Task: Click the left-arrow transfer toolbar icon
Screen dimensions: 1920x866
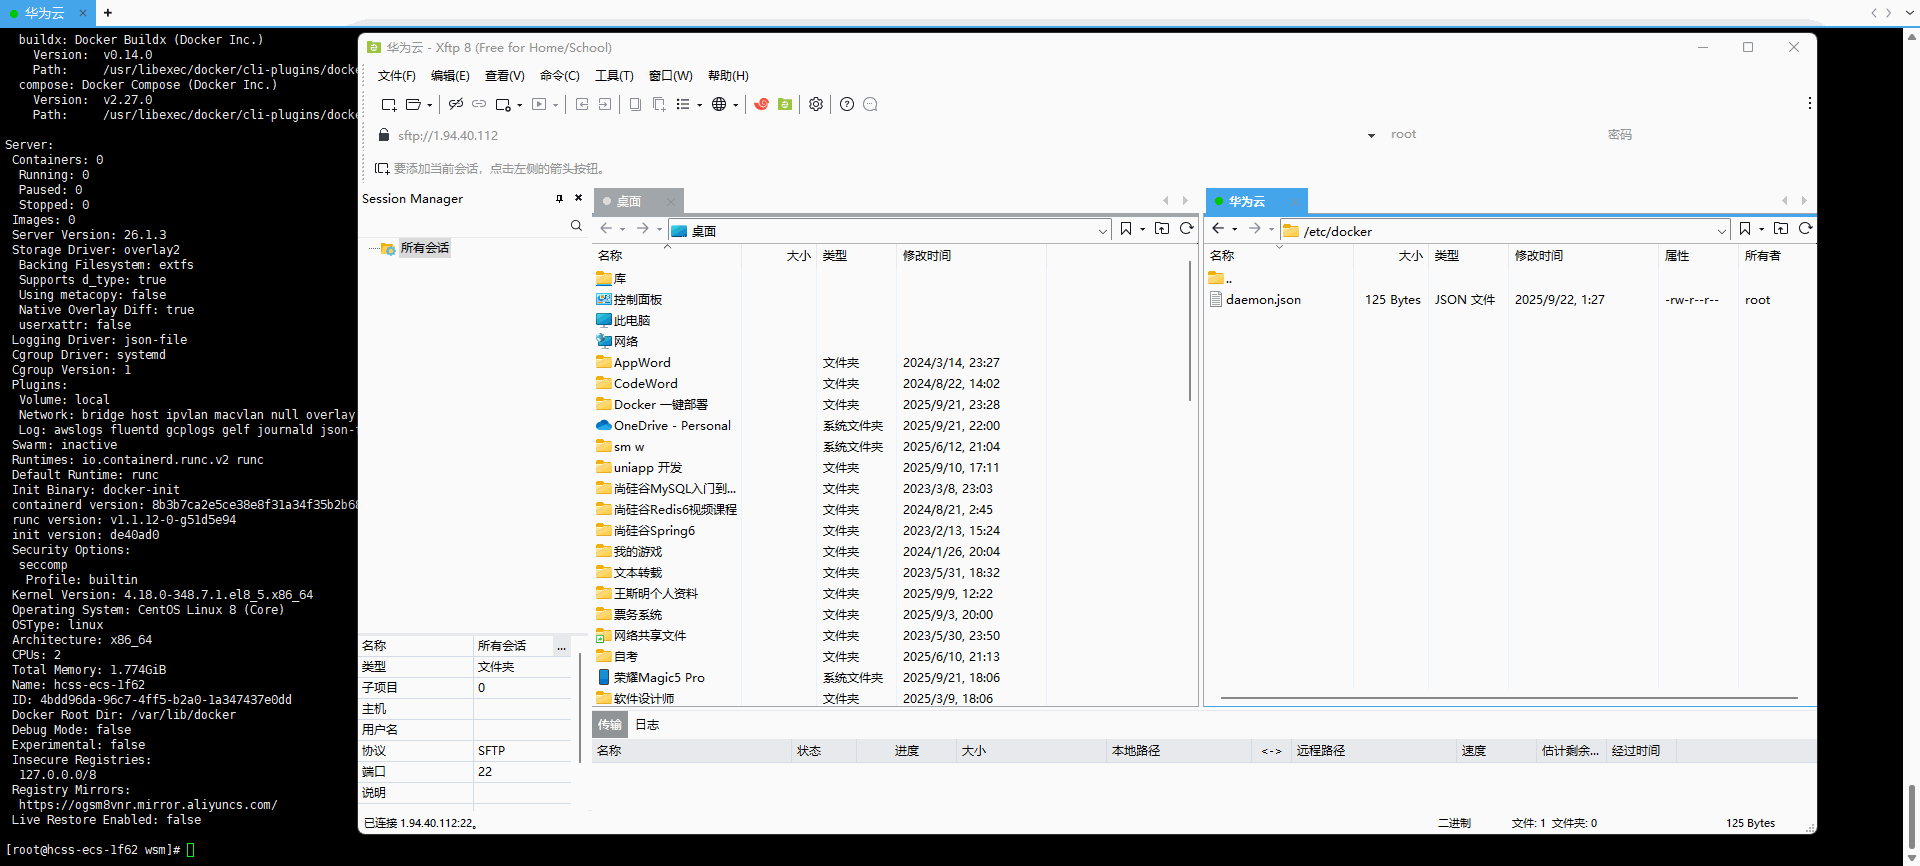Action: click(x=582, y=104)
